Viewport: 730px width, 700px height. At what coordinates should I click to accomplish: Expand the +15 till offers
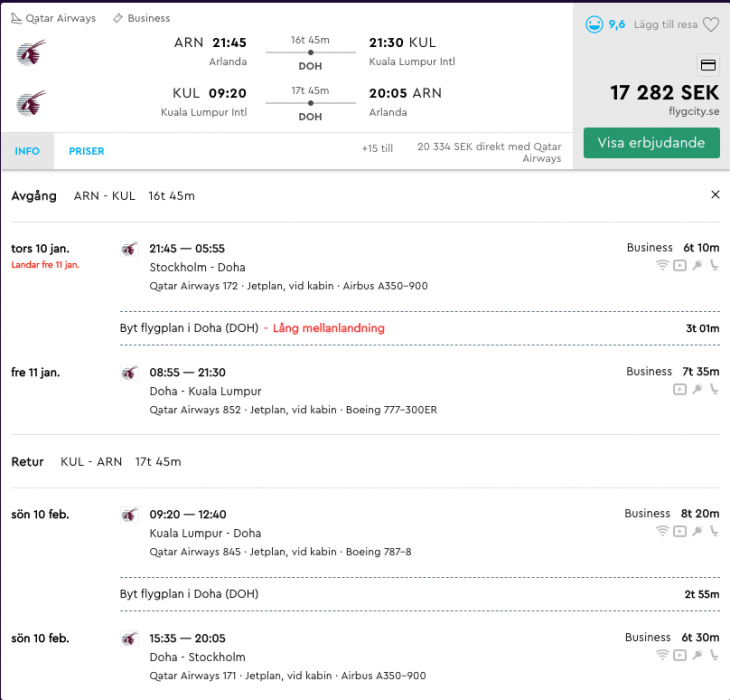click(377, 148)
